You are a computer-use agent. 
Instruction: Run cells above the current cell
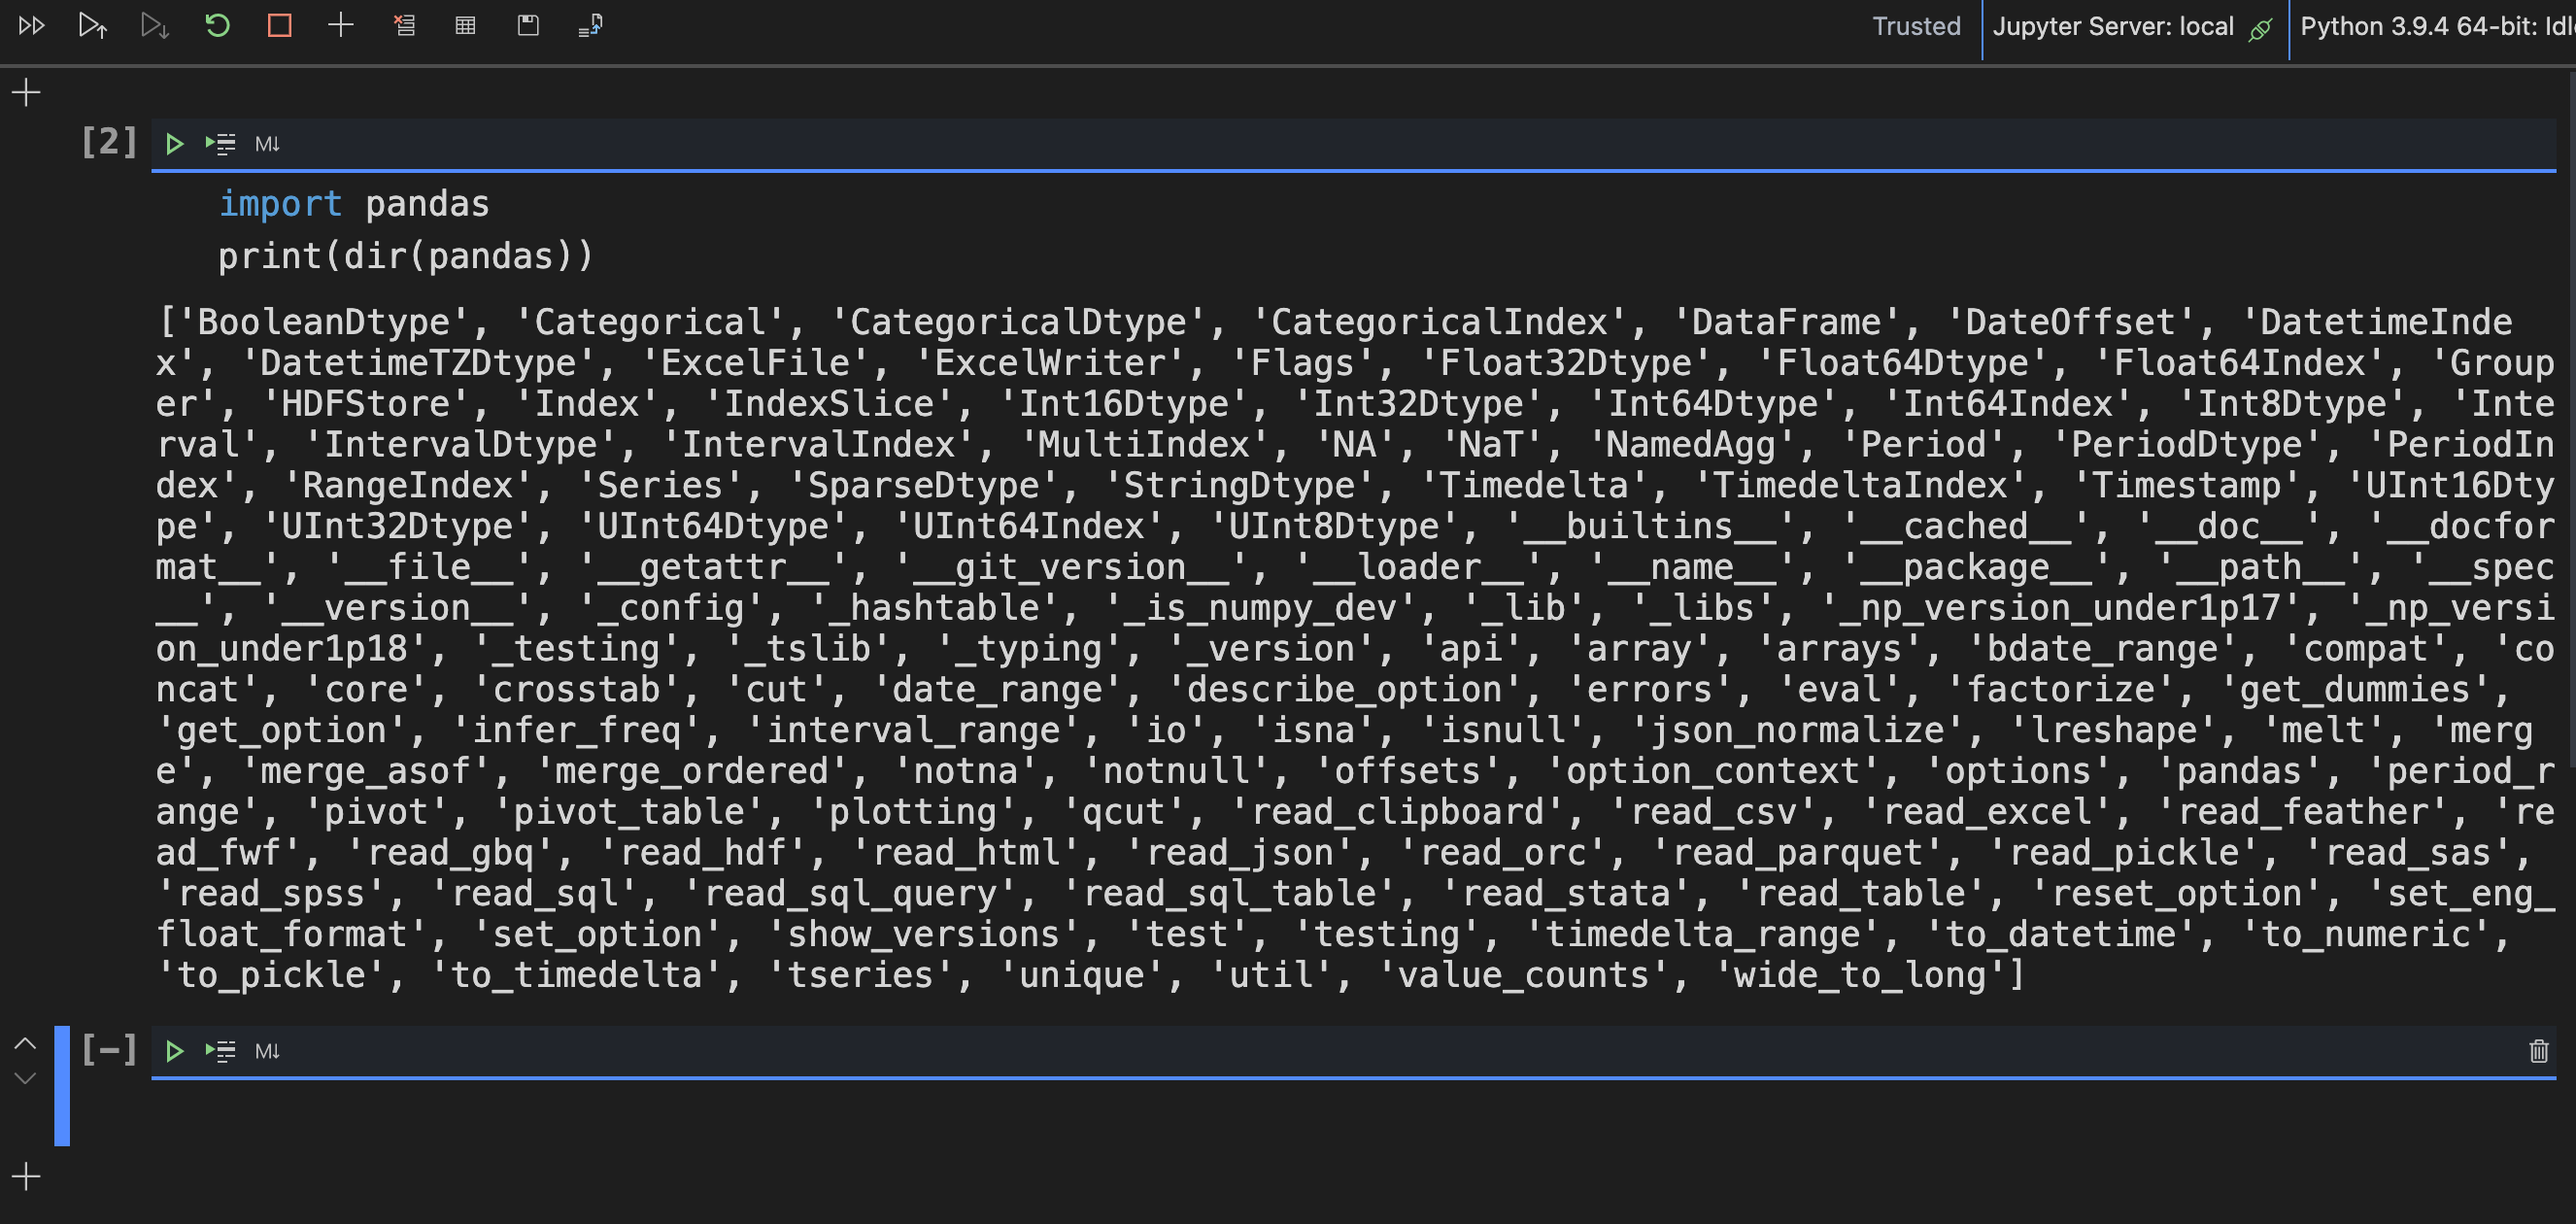coord(93,26)
